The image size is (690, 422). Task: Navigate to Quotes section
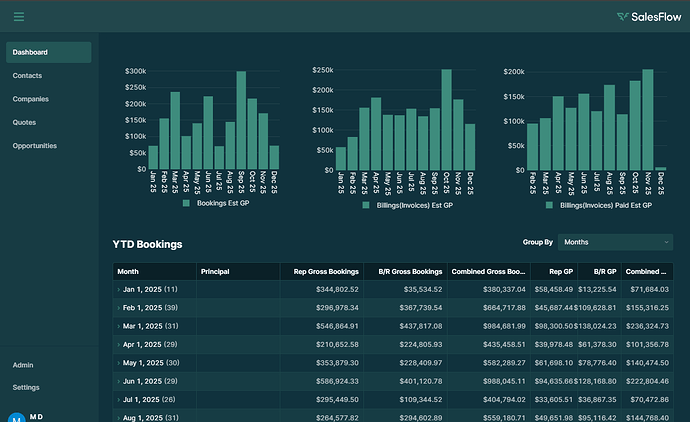pyautogui.click(x=25, y=122)
